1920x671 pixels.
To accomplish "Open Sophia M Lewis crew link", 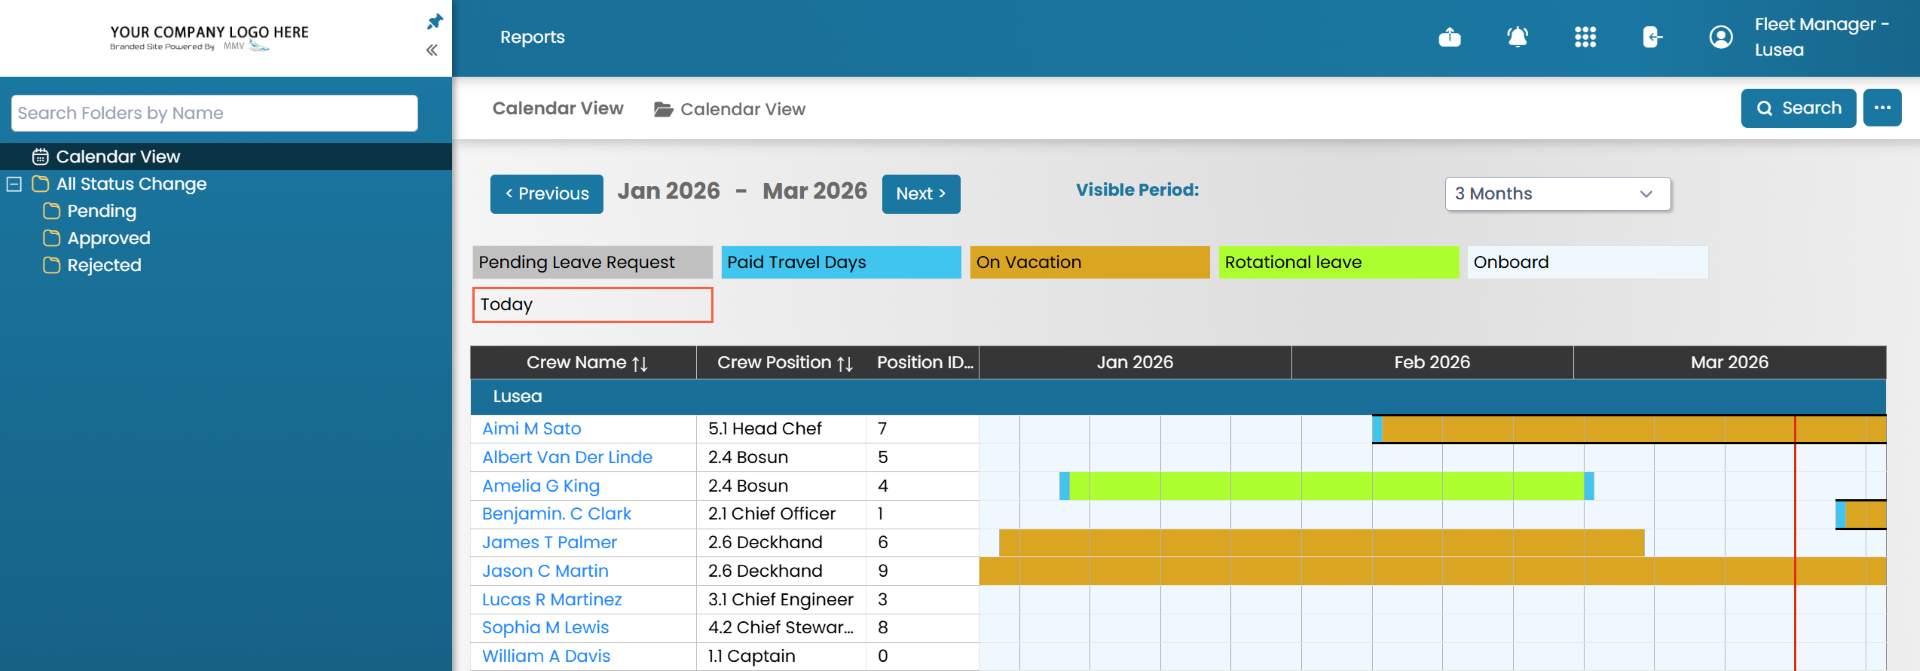I will [x=545, y=628].
